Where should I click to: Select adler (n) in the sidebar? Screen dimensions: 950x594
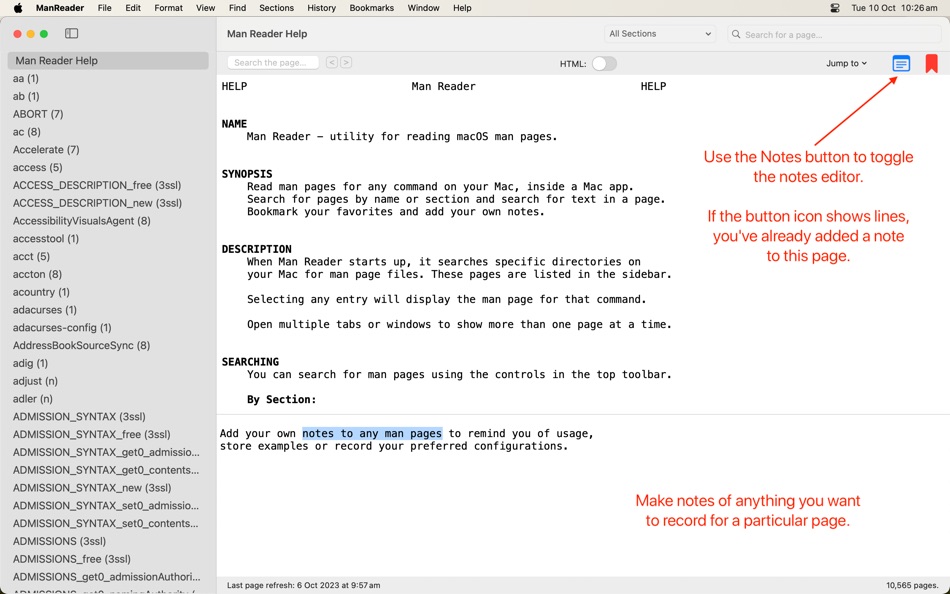click(x=108, y=399)
